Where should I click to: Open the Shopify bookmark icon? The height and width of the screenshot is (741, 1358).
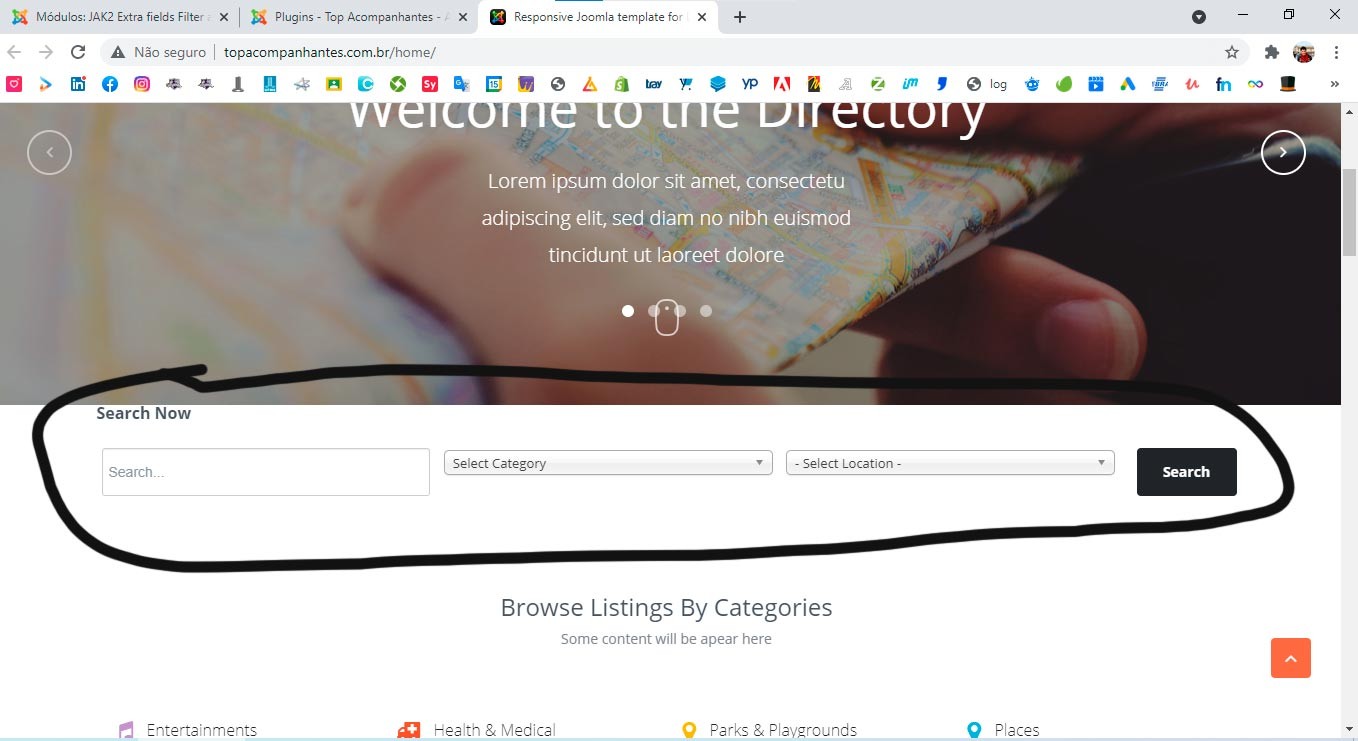point(622,84)
